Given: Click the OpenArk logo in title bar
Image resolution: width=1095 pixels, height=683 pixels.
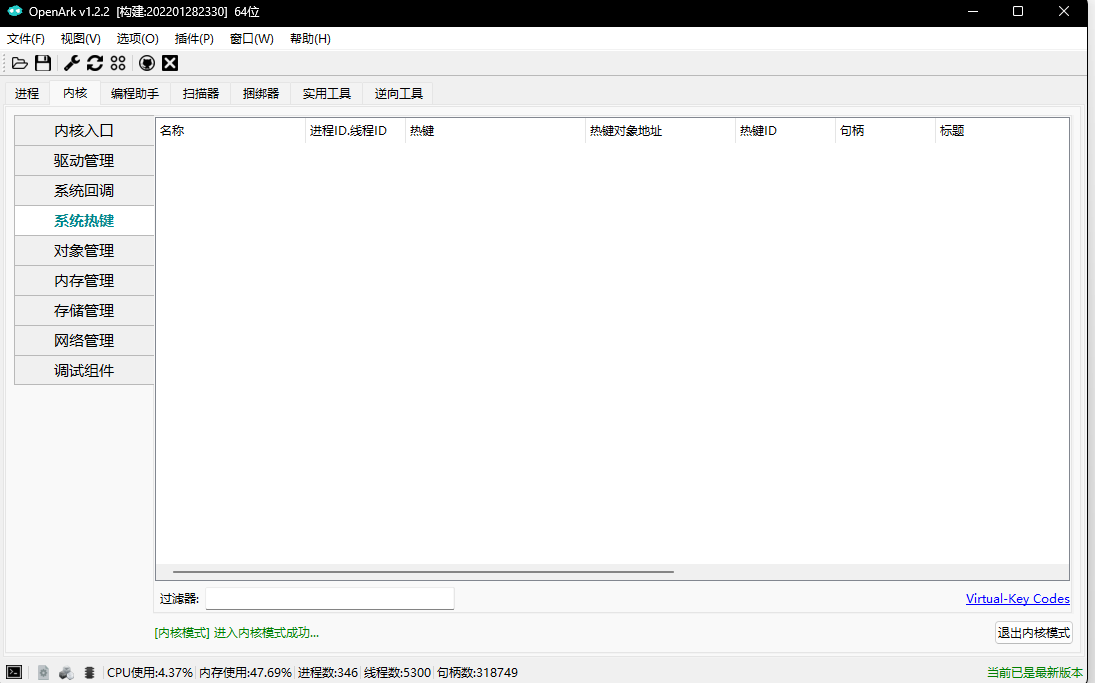Looking at the screenshot, I should (x=15, y=11).
